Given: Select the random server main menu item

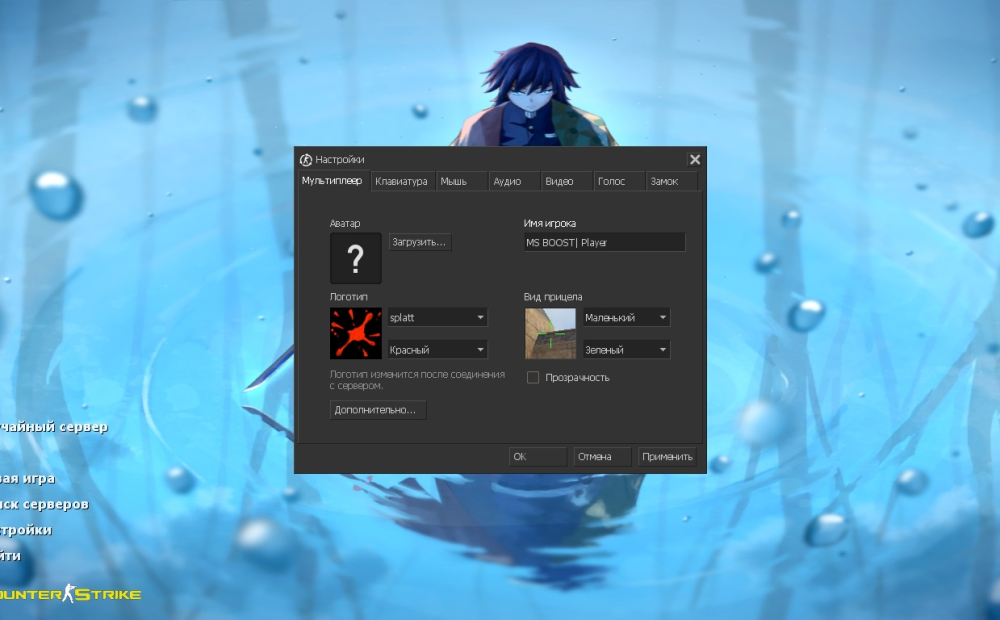Looking at the screenshot, I should (x=54, y=427).
